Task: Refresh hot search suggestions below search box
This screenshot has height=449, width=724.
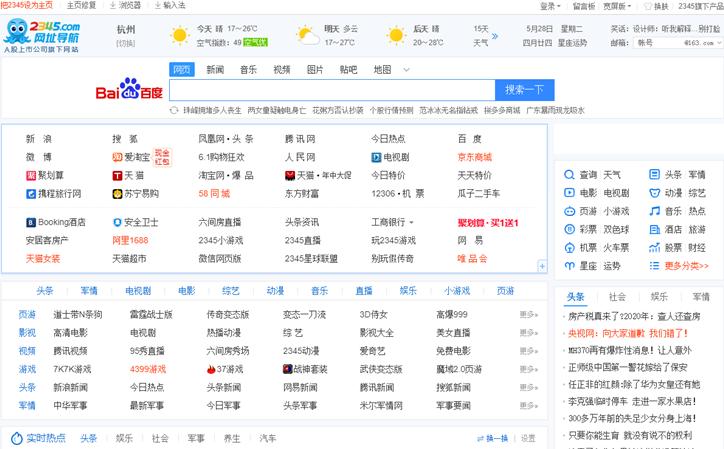Action: 174,110
